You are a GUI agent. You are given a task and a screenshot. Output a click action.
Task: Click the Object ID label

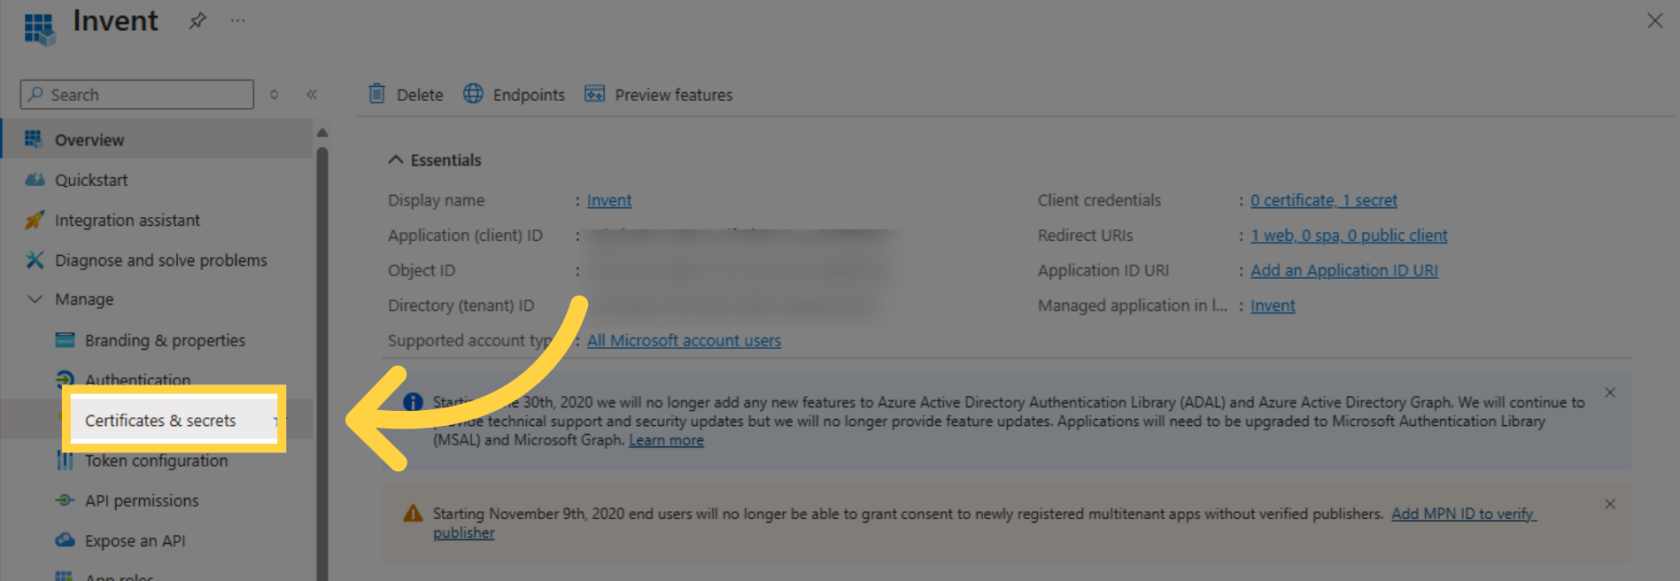(421, 270)
